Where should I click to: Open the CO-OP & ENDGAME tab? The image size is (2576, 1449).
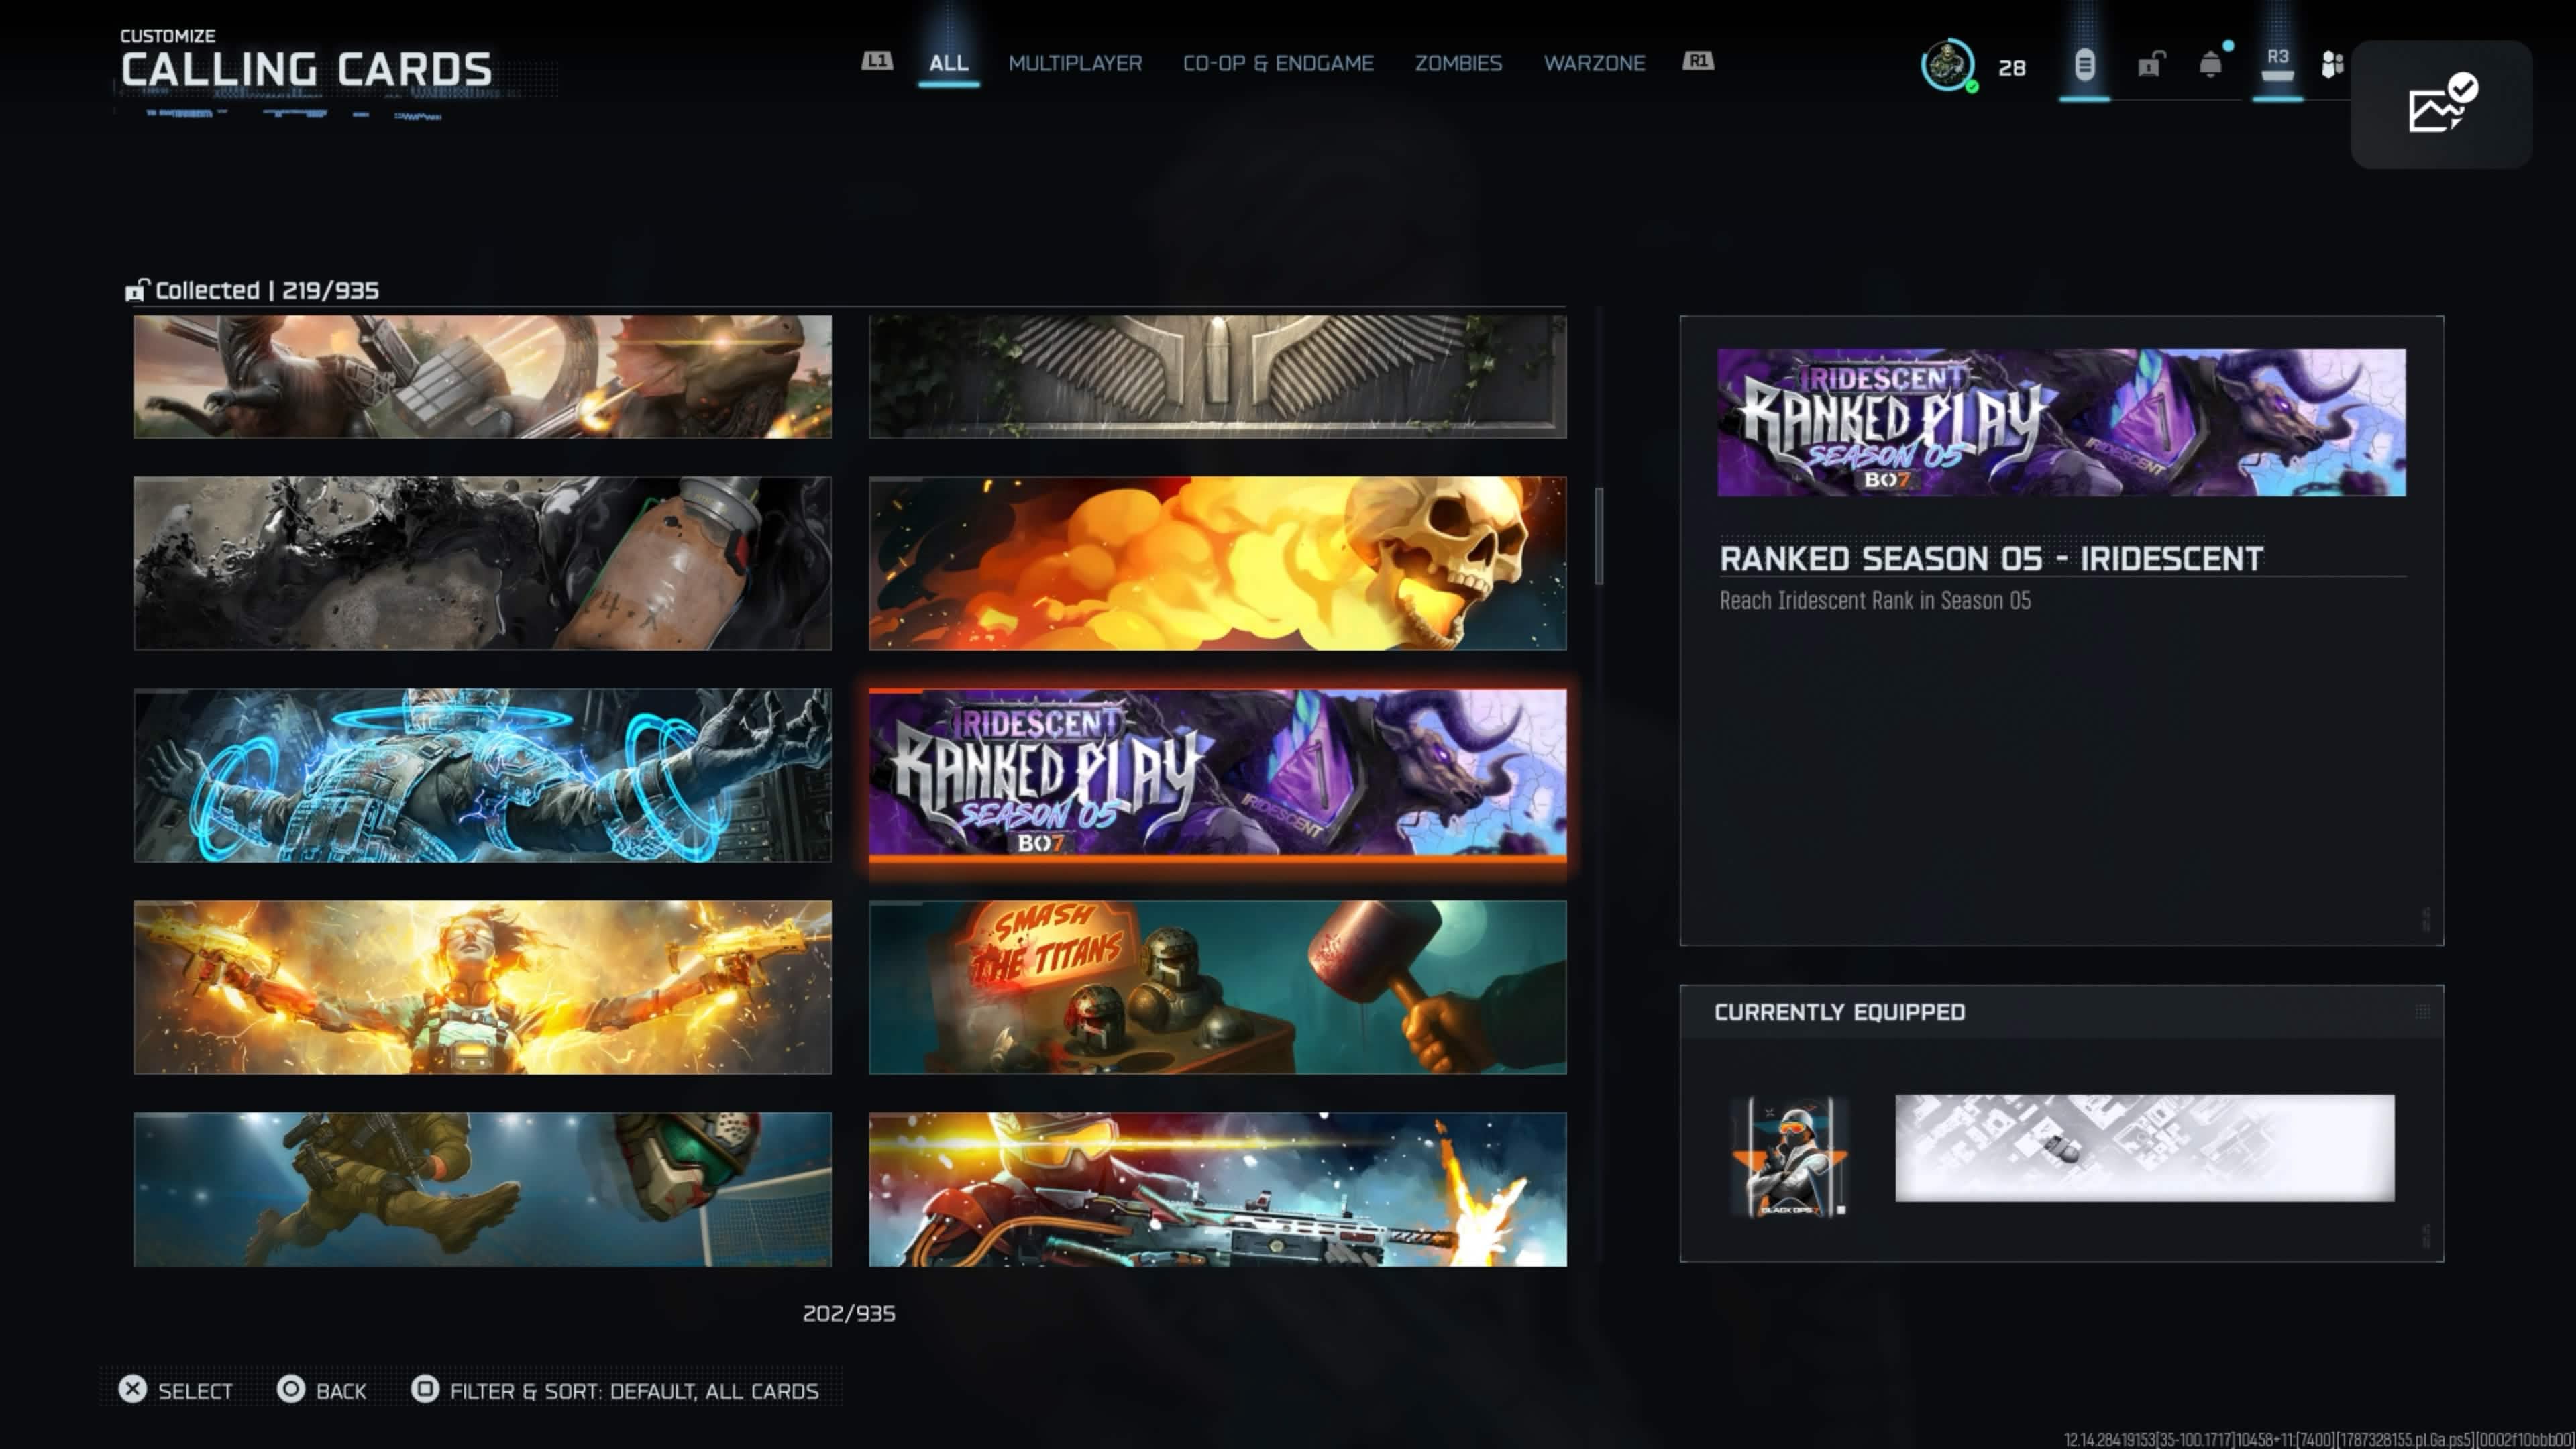pos(1278,63)
